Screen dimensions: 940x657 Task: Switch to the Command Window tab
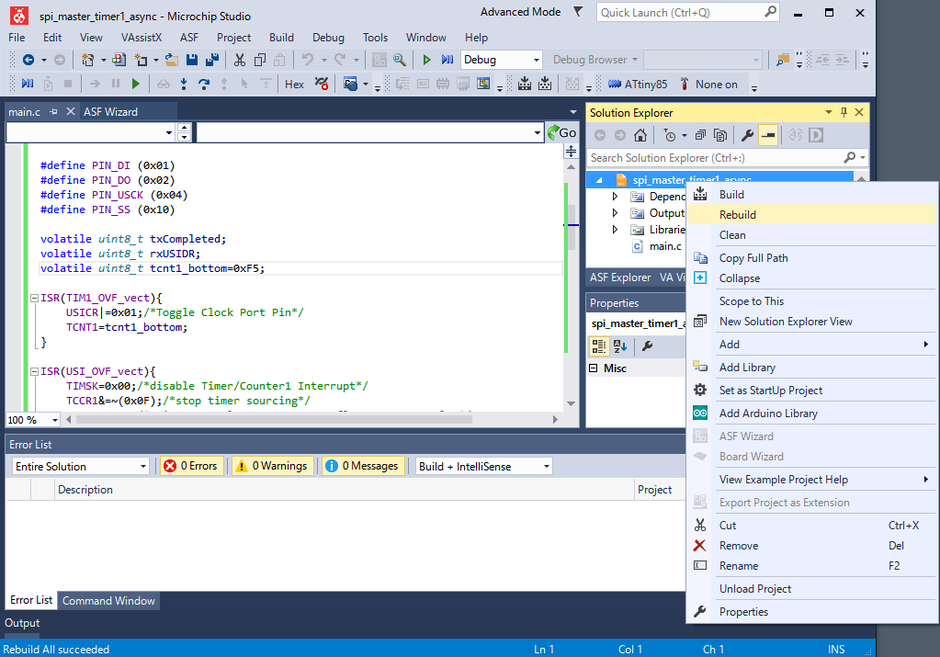(109, 601)
